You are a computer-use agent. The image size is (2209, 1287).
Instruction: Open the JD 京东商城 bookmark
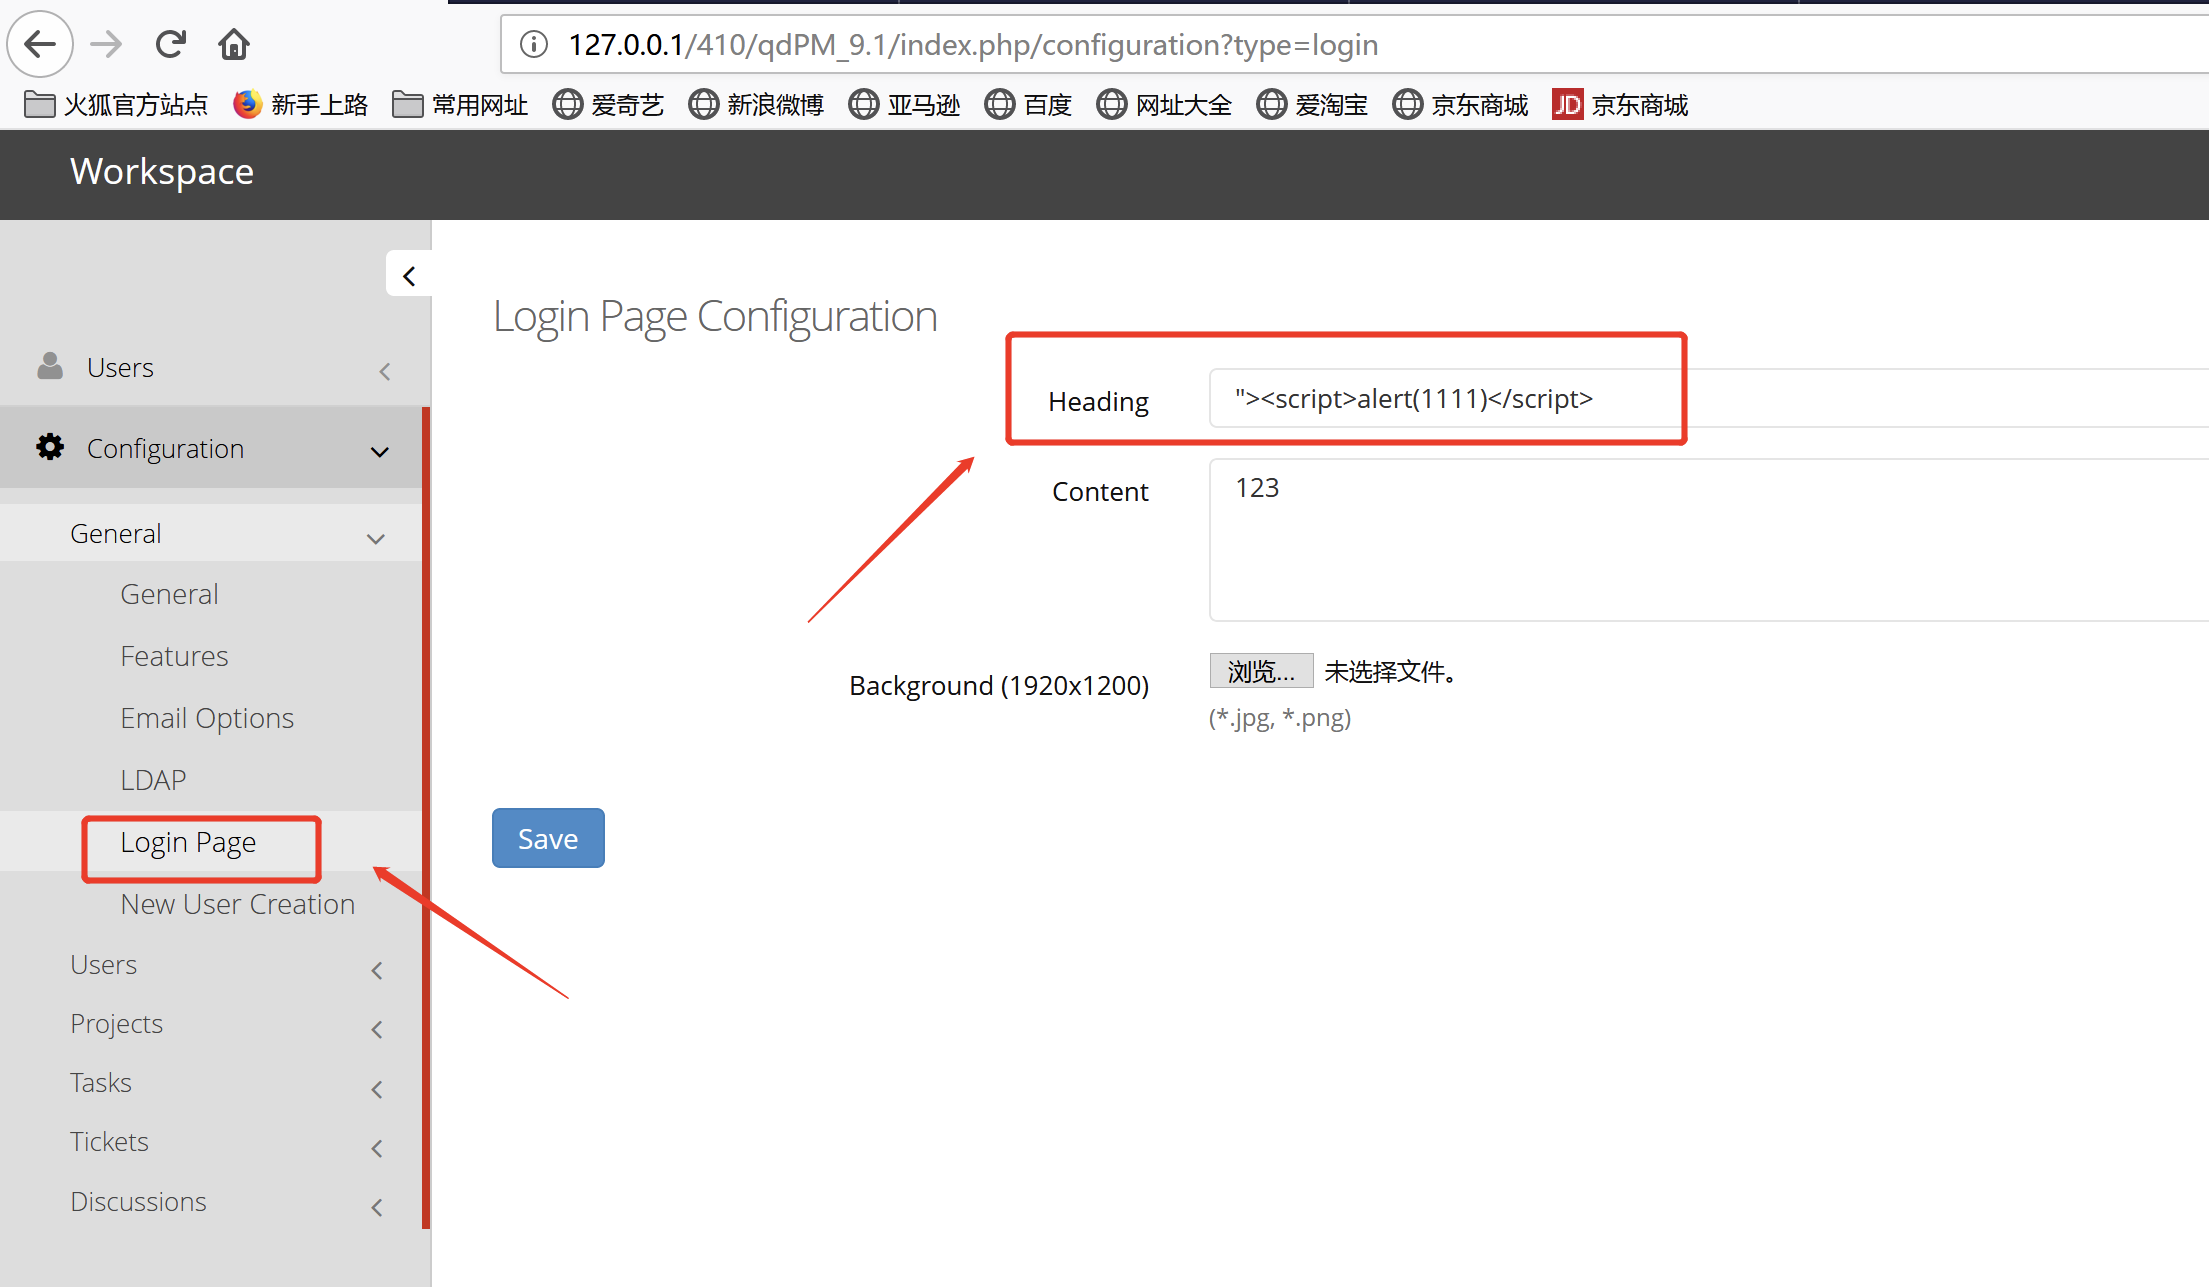pyautogui.click(x=1620, y=104)
